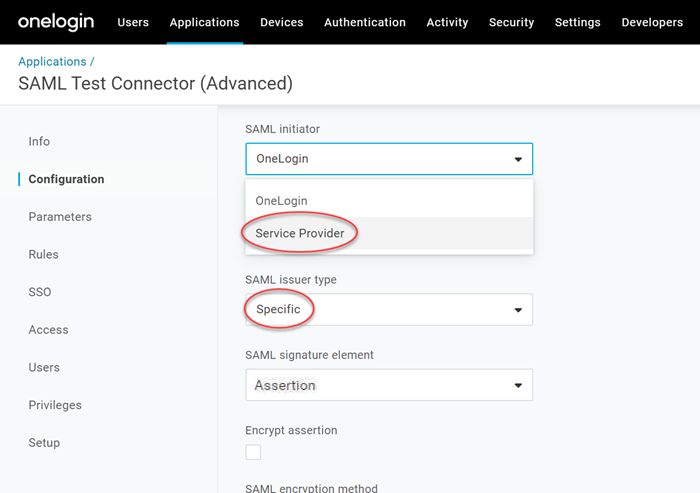Screen dimensions: 700x493
Task: Open the SSO sidebar tab
Action: [40, 292]
